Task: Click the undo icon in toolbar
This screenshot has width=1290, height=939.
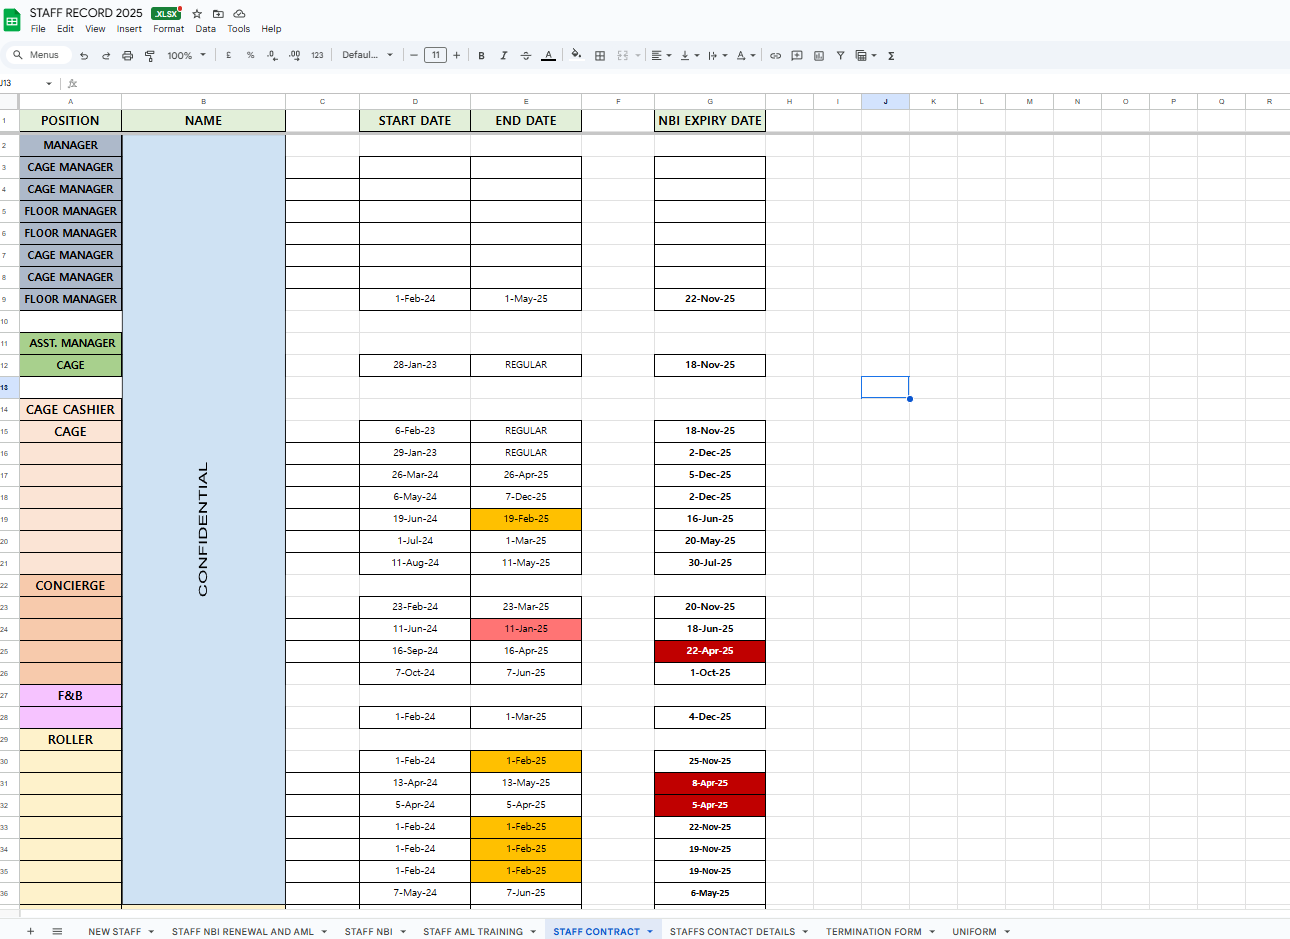Action: 84,56
